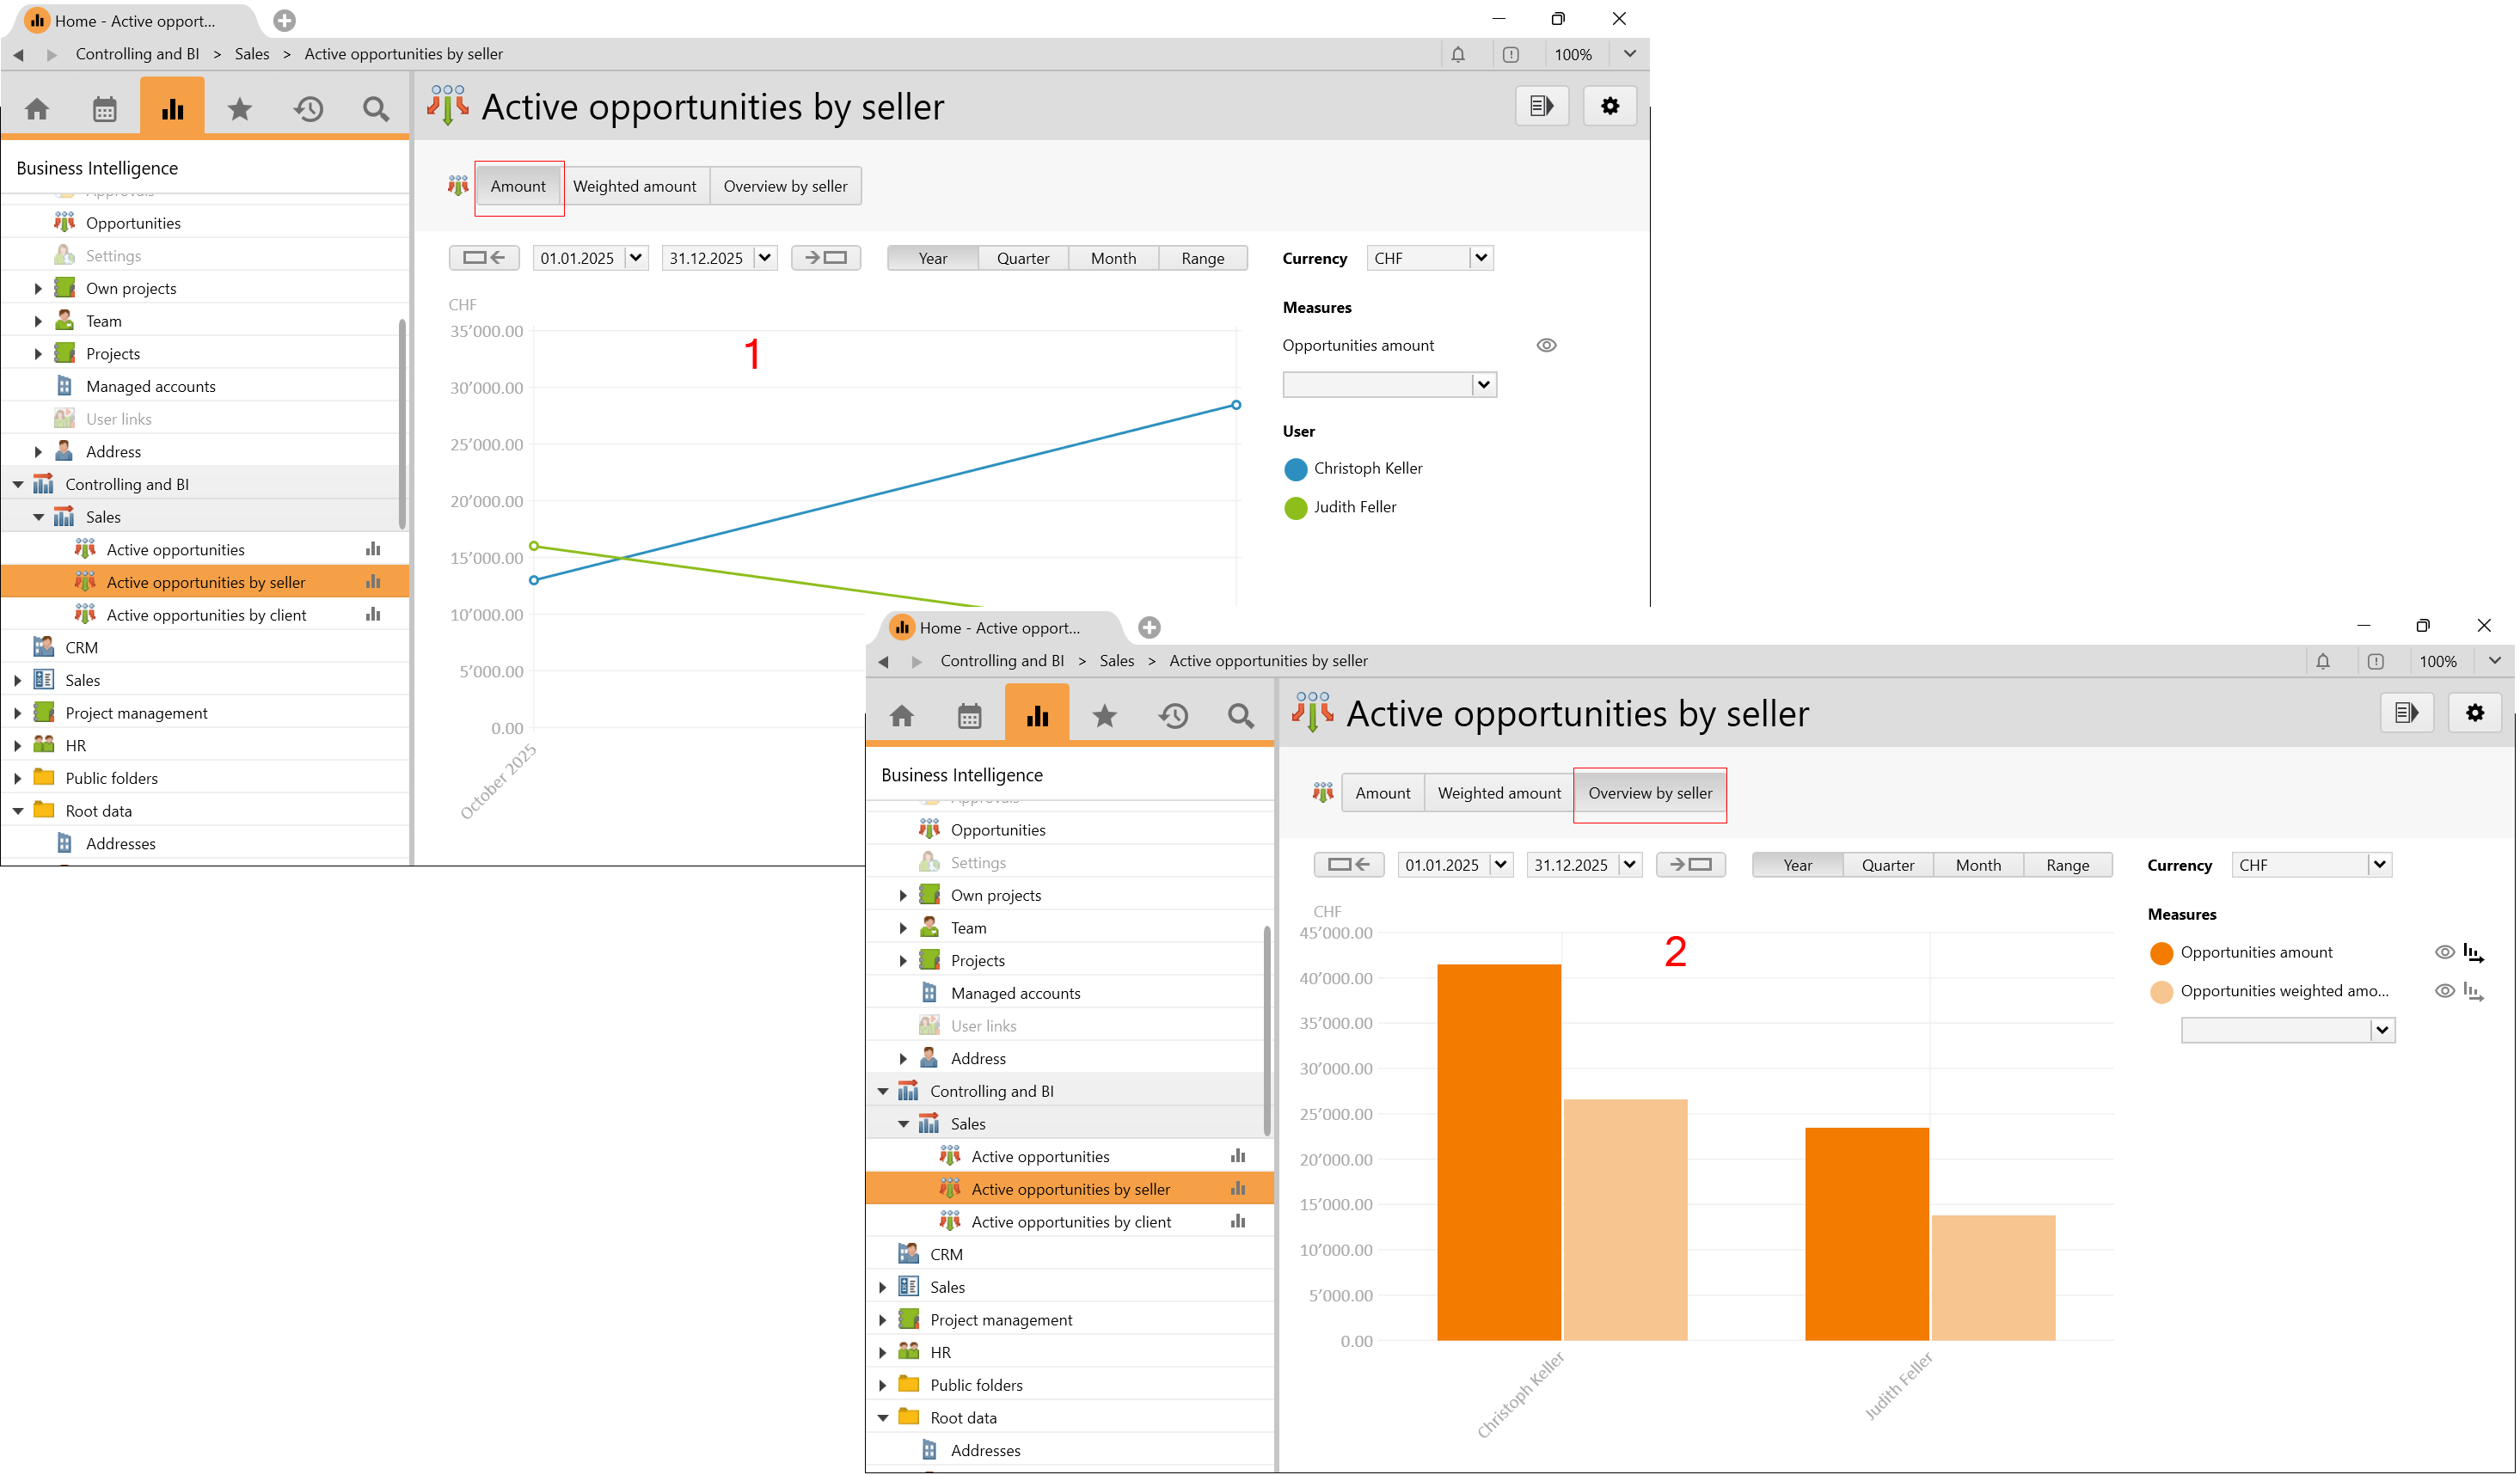The image size is (2520, 1475).
Task: Click next period button in window 1
Action: [x=826, y=258]
